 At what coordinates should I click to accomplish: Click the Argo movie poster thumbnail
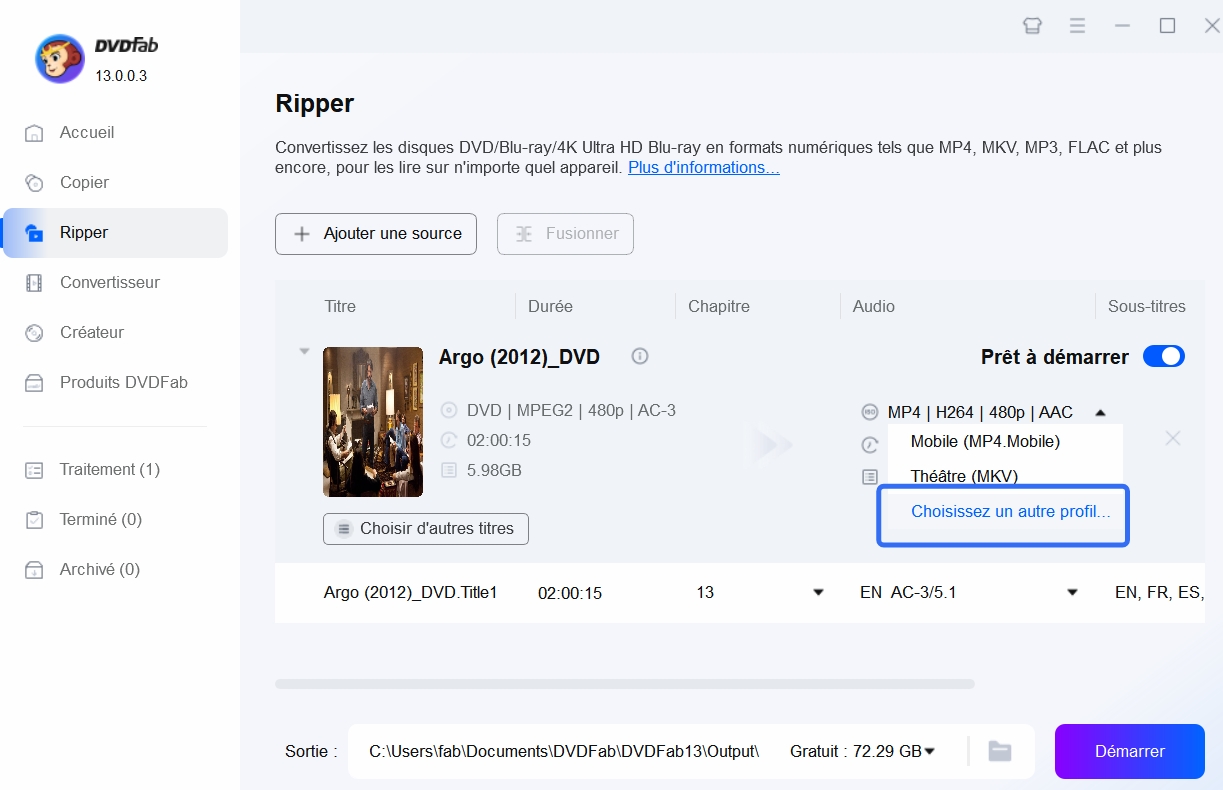tap(373, 422)
